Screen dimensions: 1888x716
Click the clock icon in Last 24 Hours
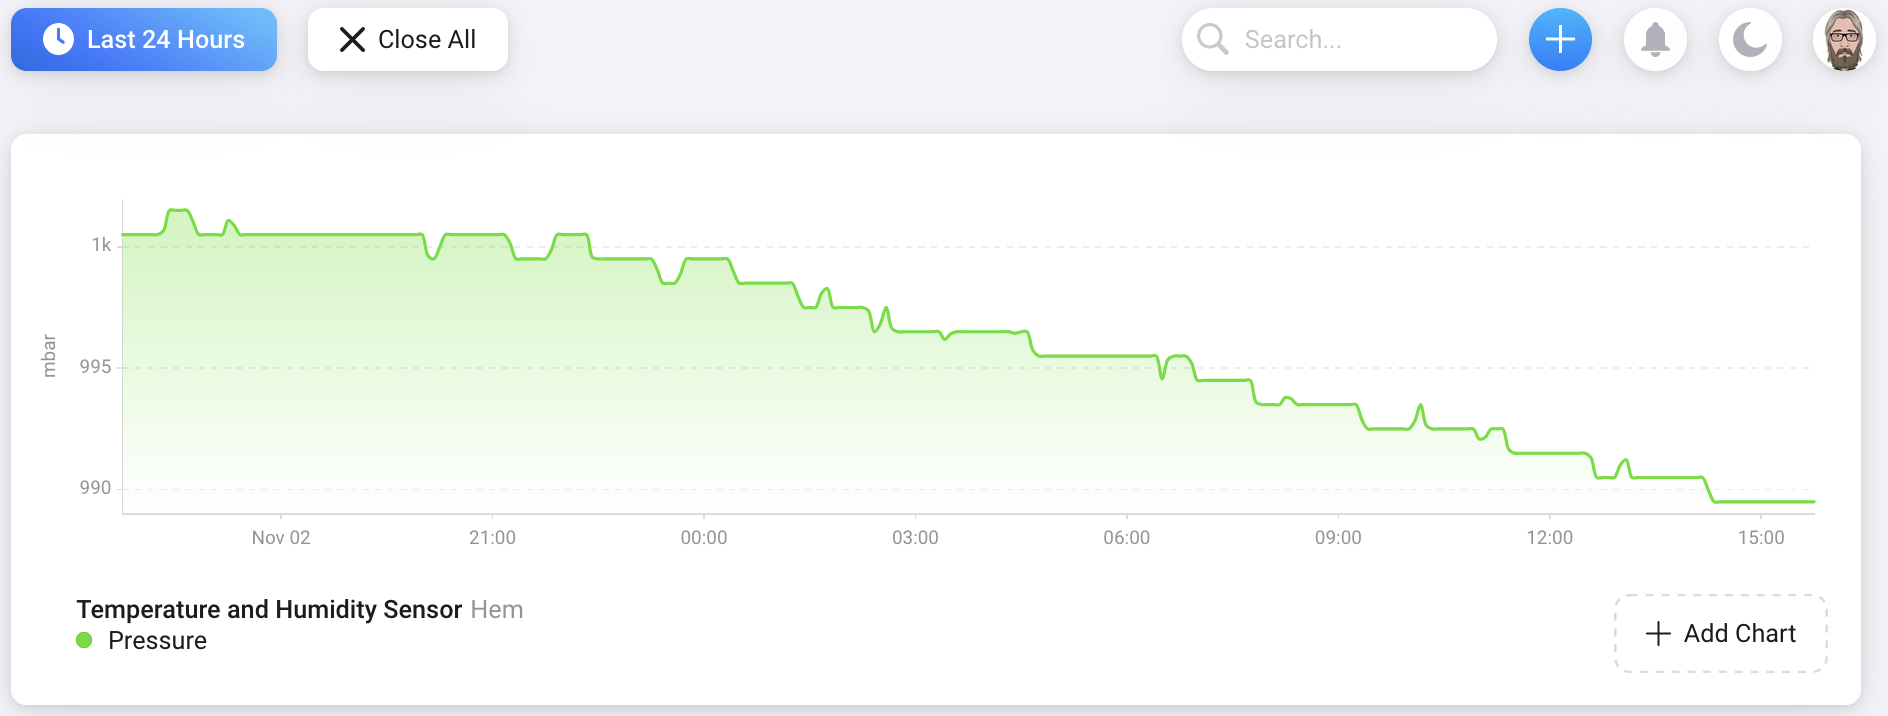coord(58,39)
